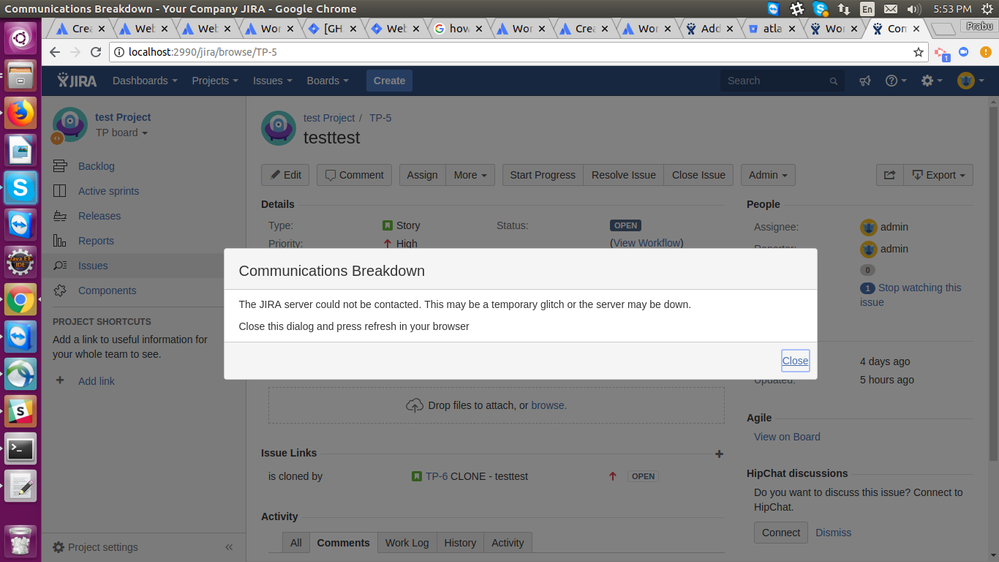Collapse the sidebar with chevron icon

(x=229, y=547)
